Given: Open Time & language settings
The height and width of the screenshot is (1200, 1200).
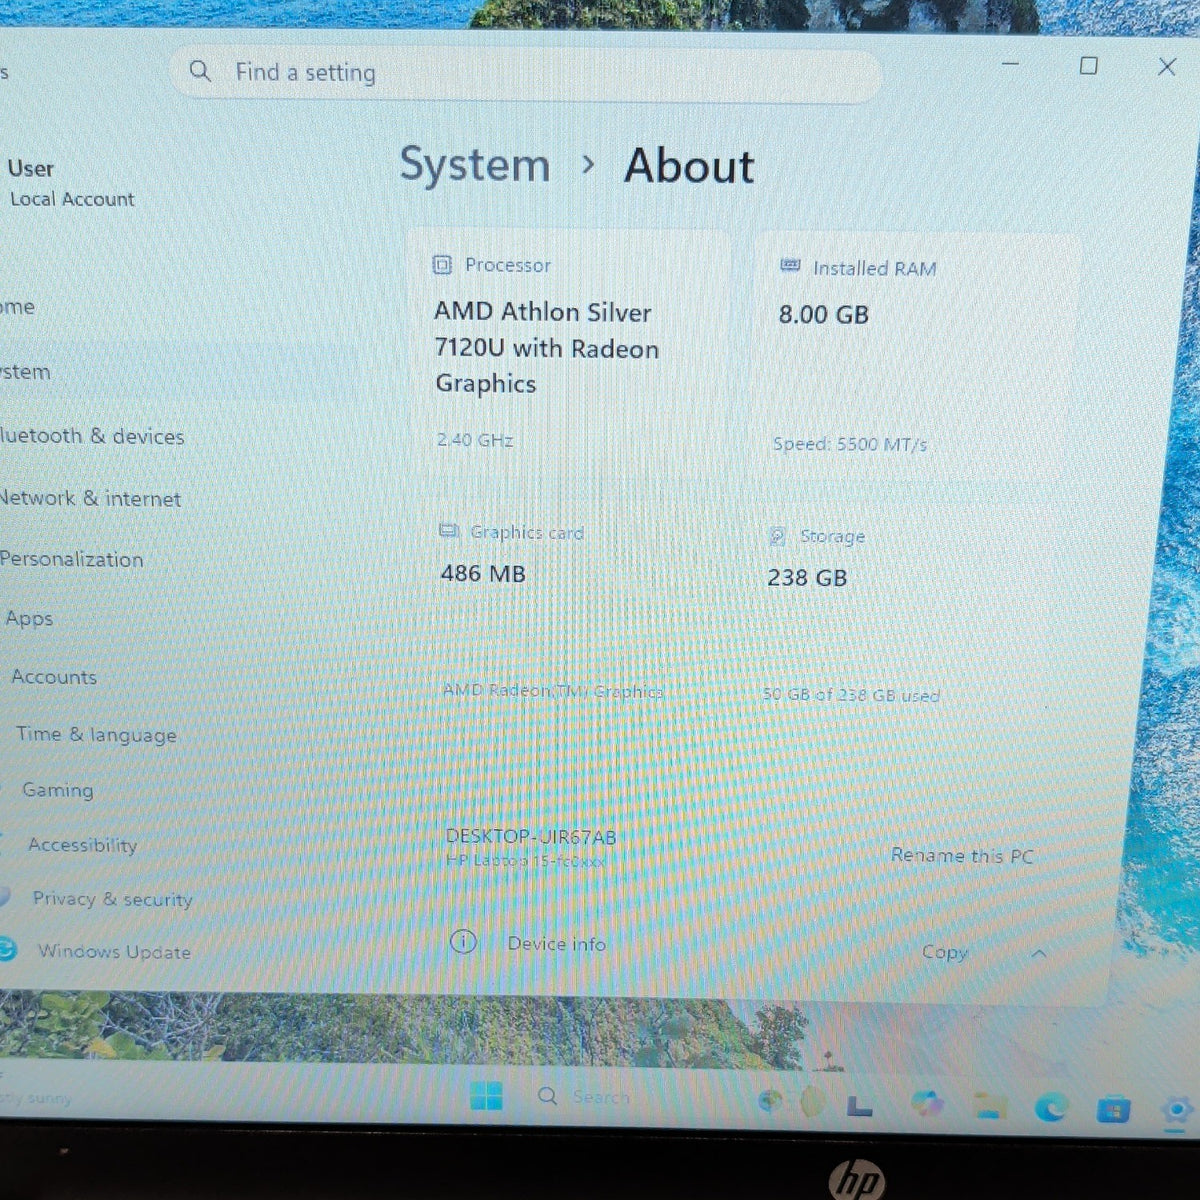Looking at the screenshot, I should coord(96,734).
